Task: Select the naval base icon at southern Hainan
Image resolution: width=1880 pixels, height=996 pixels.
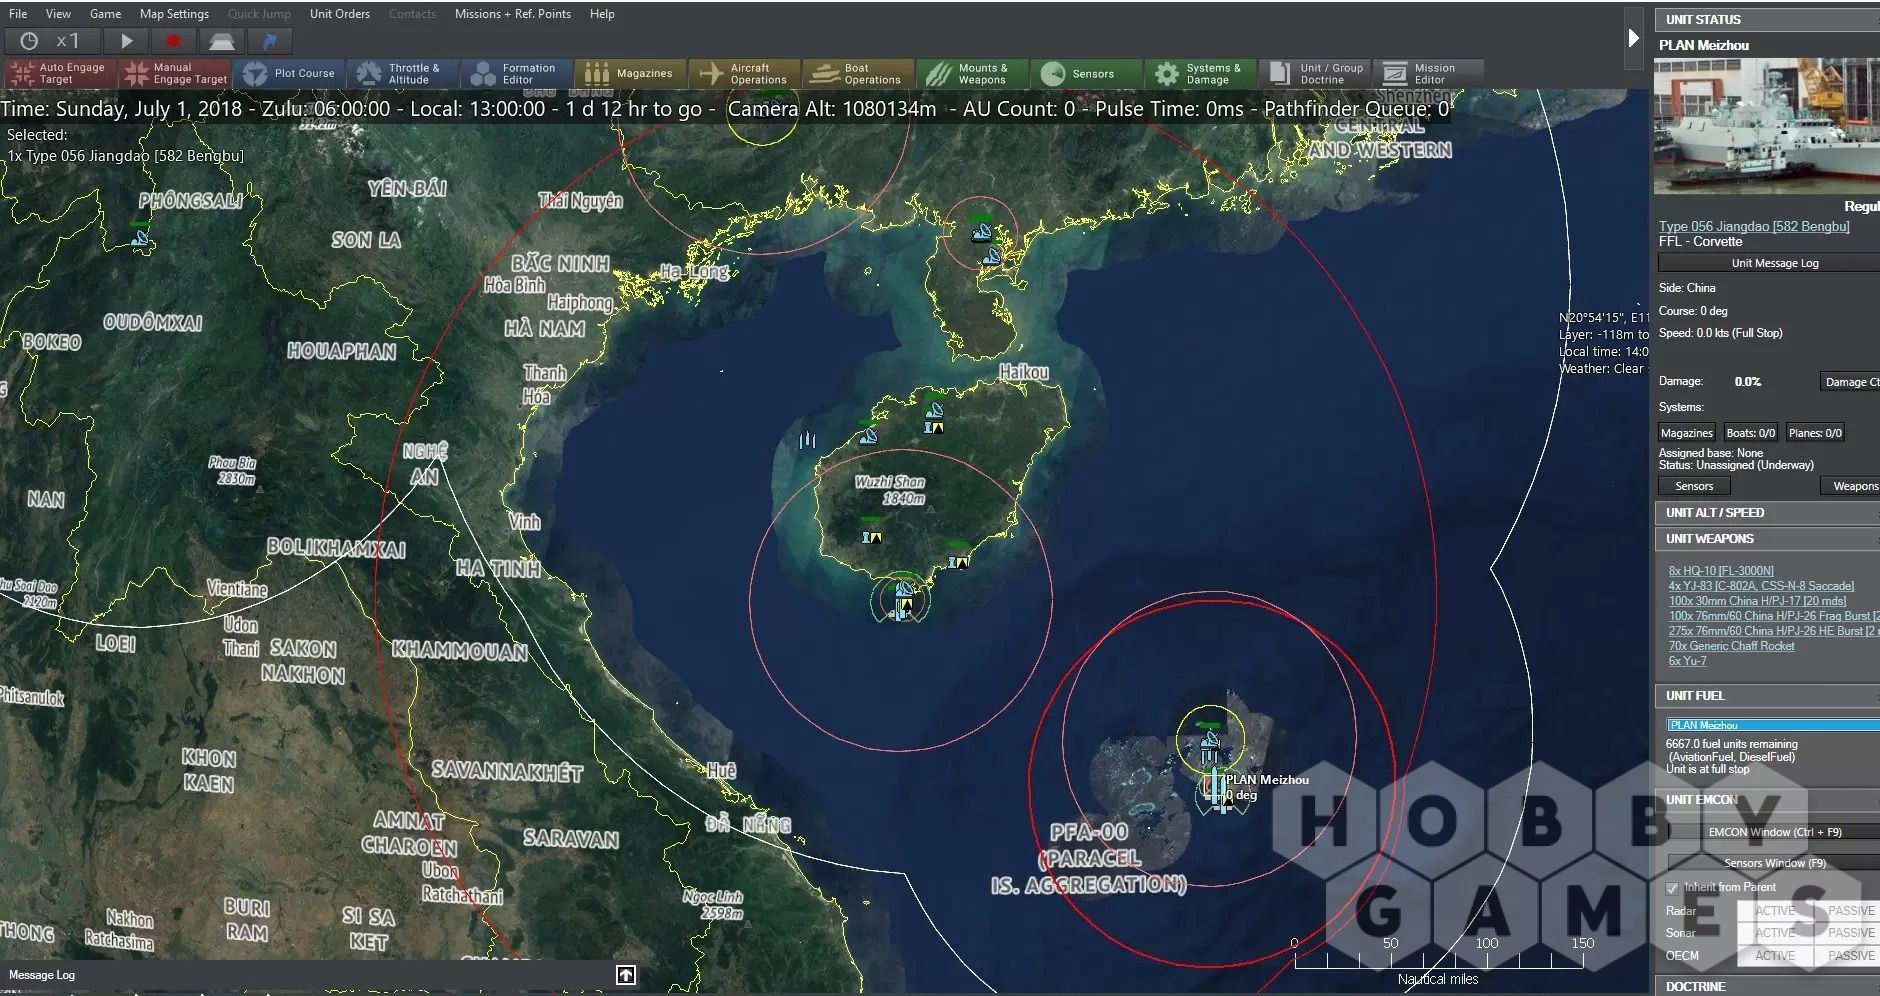Action: 903,600
